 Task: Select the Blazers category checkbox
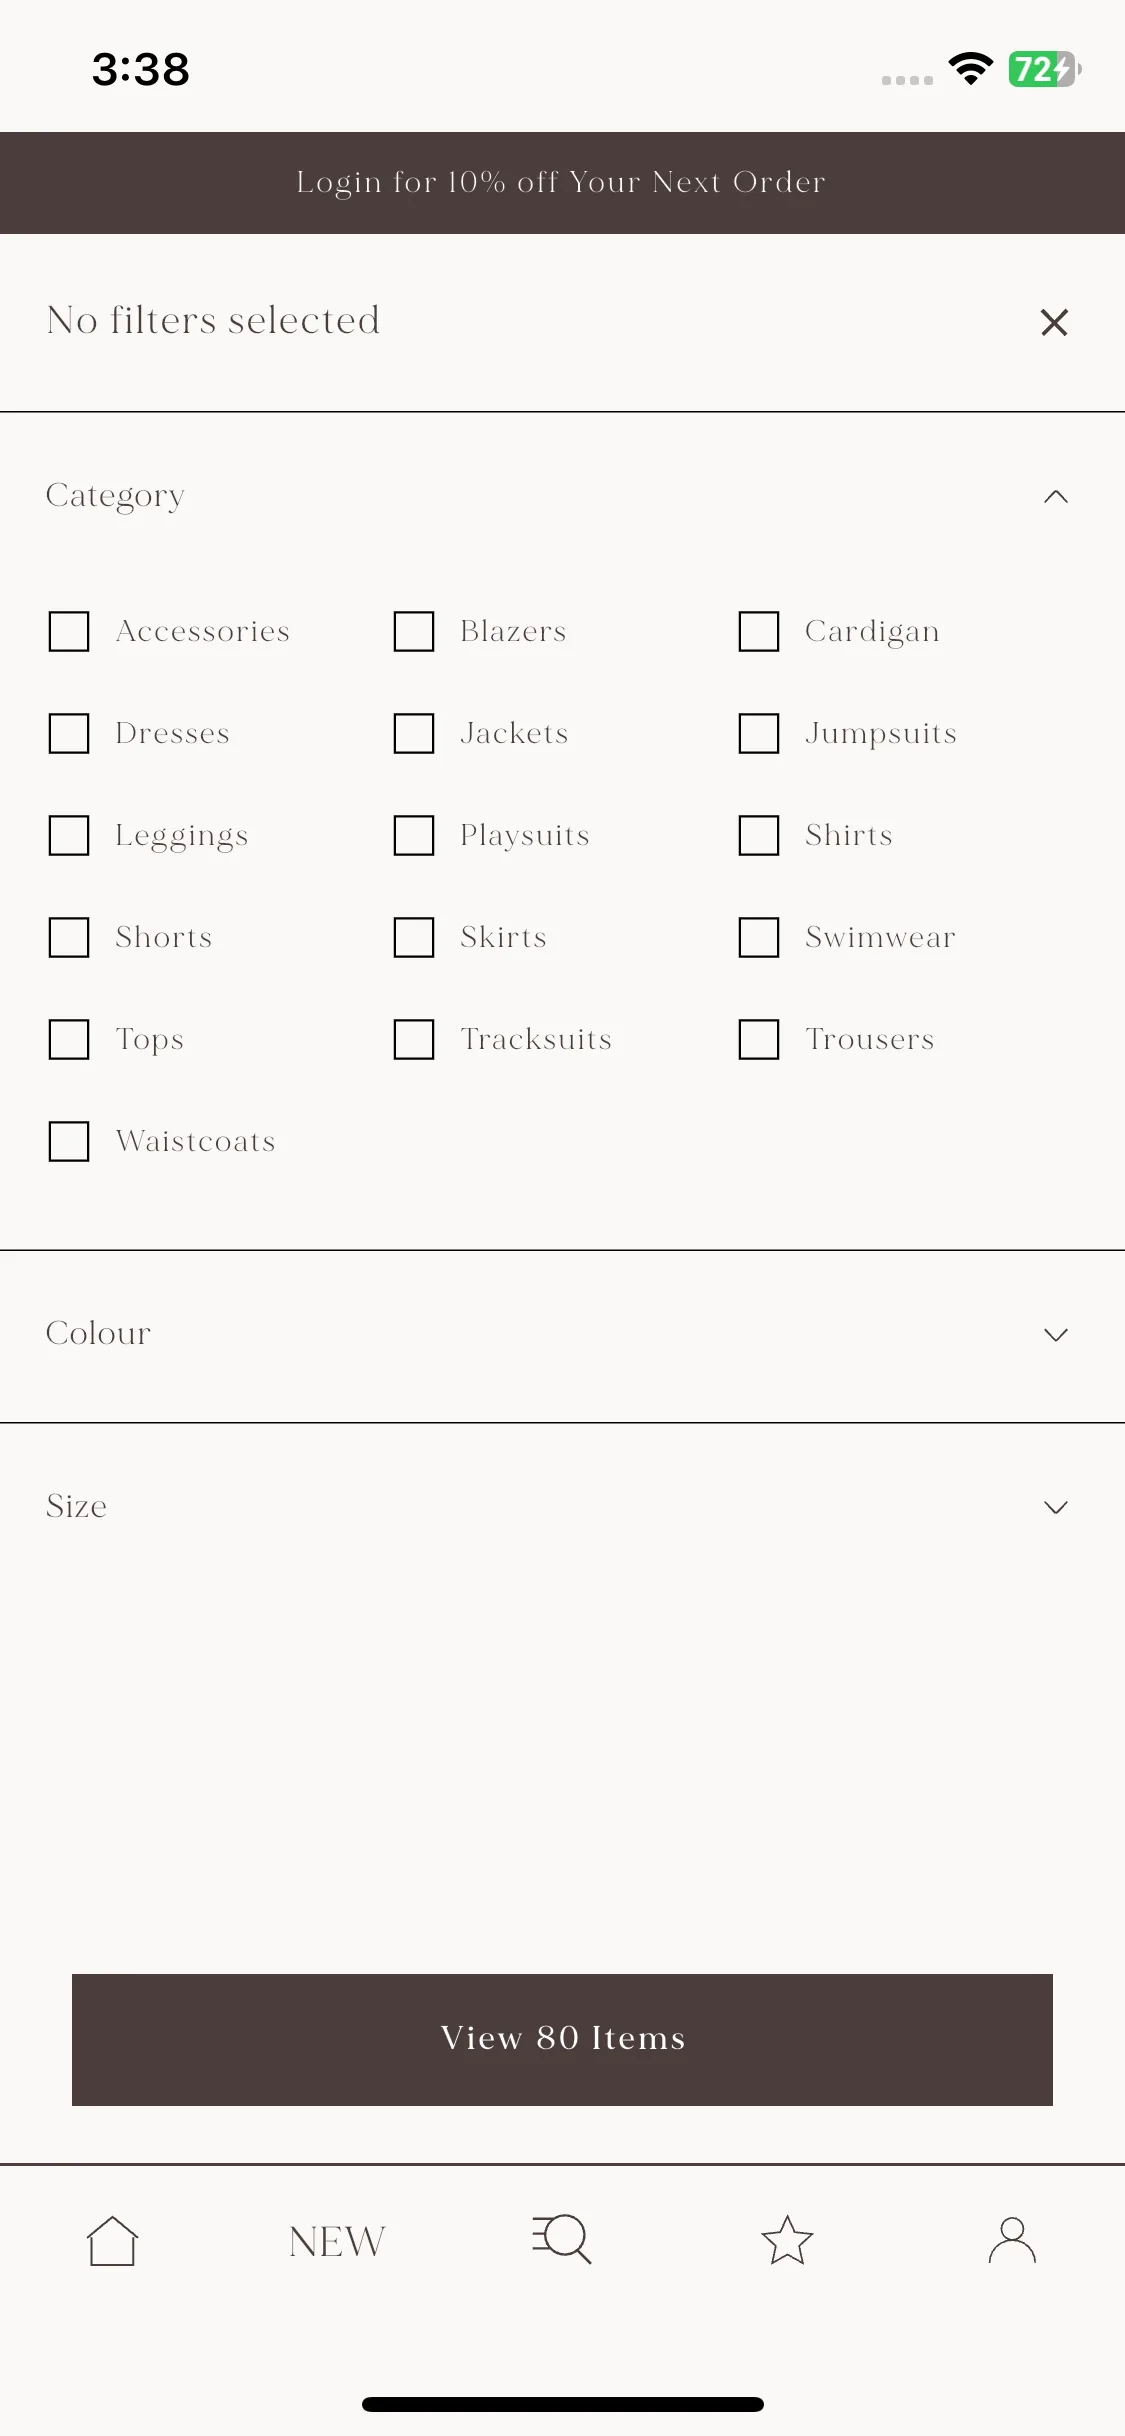(414, 631)
